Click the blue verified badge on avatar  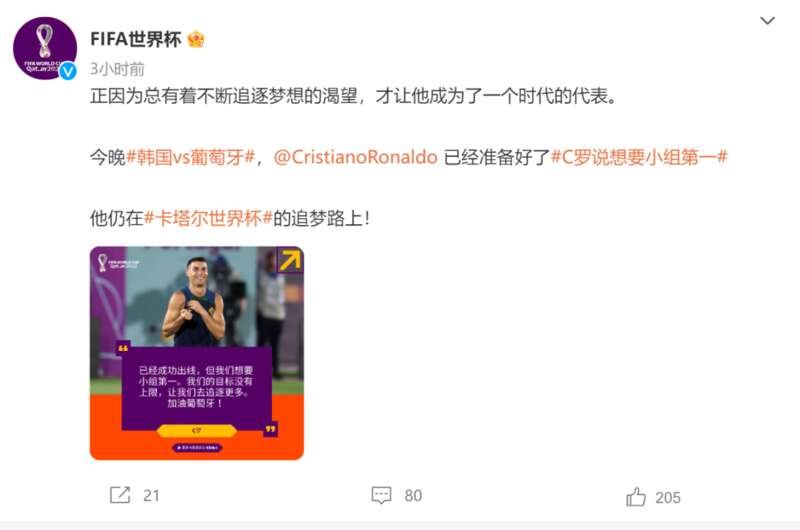coord(68,71)
